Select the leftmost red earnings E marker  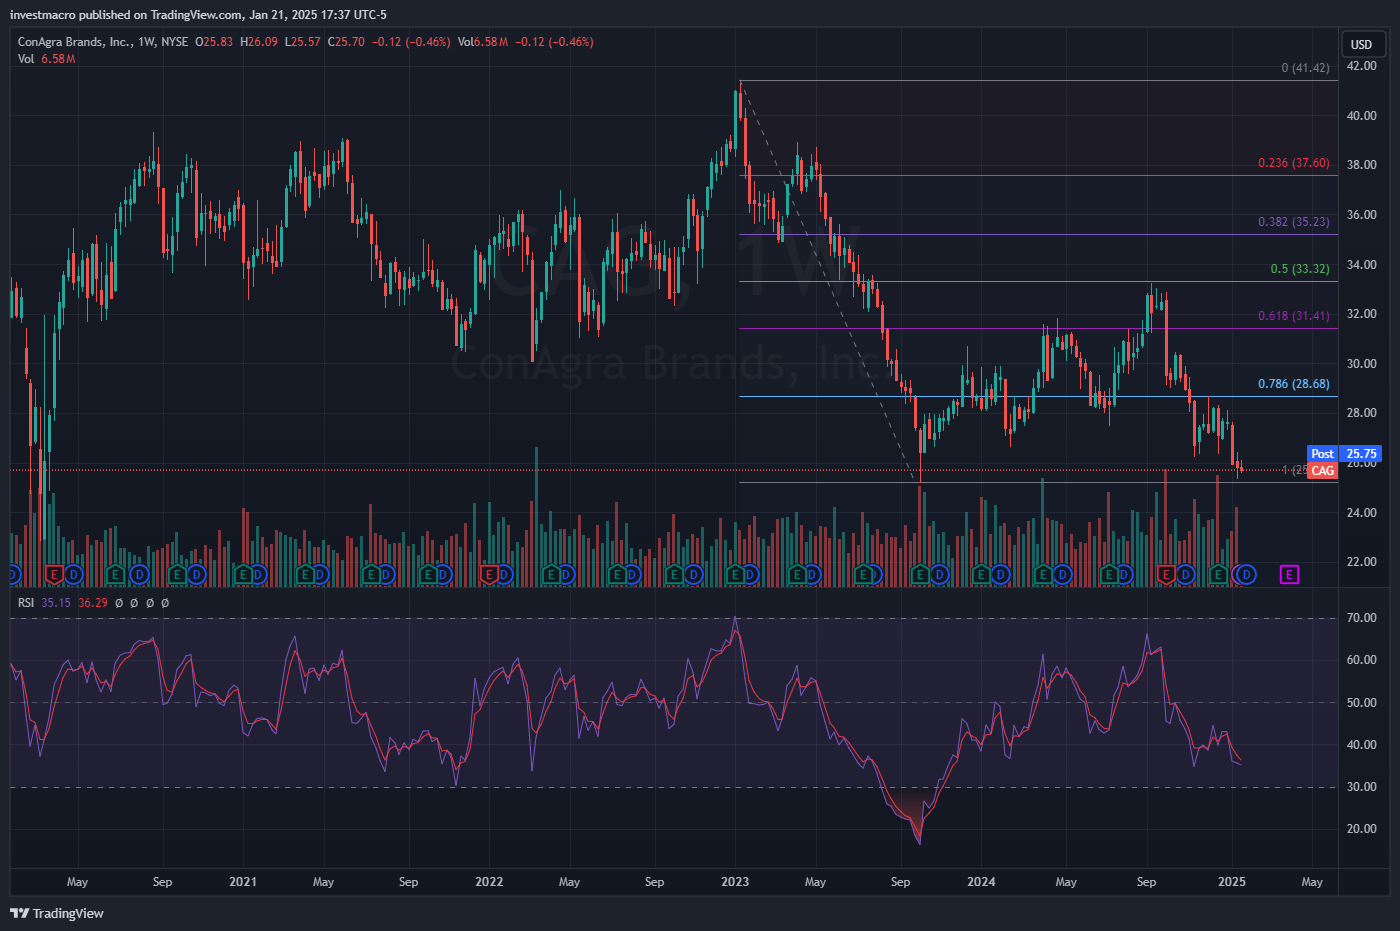tap(55, 574)
